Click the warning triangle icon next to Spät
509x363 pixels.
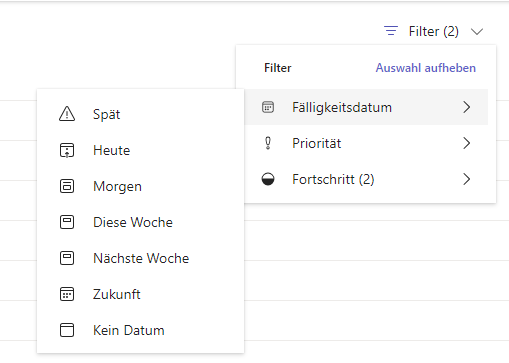(x=67, y=114)
